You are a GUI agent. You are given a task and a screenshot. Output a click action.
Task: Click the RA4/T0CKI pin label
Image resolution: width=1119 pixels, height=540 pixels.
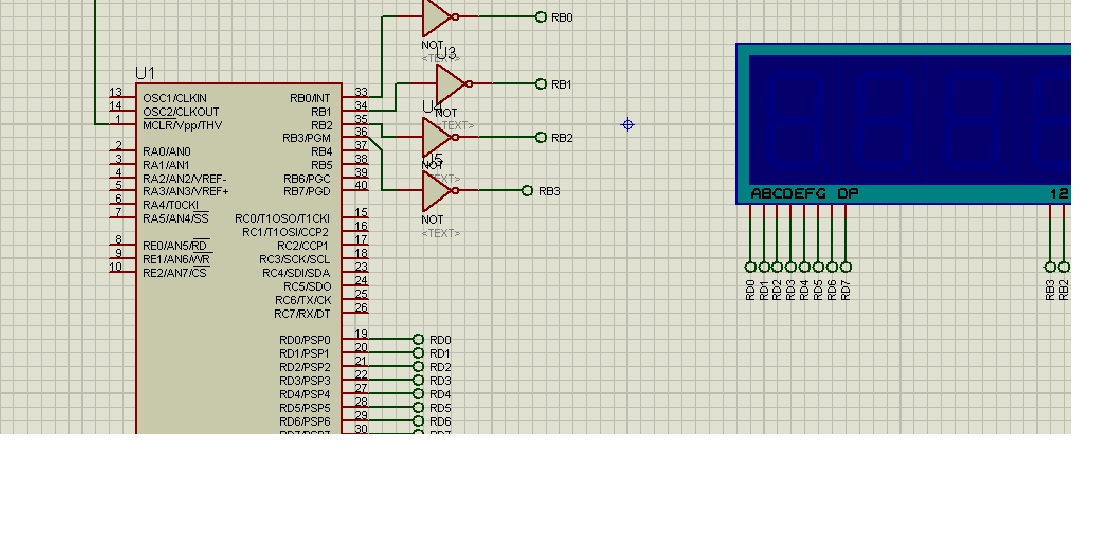pyautogui.click(x=171, y=205)
